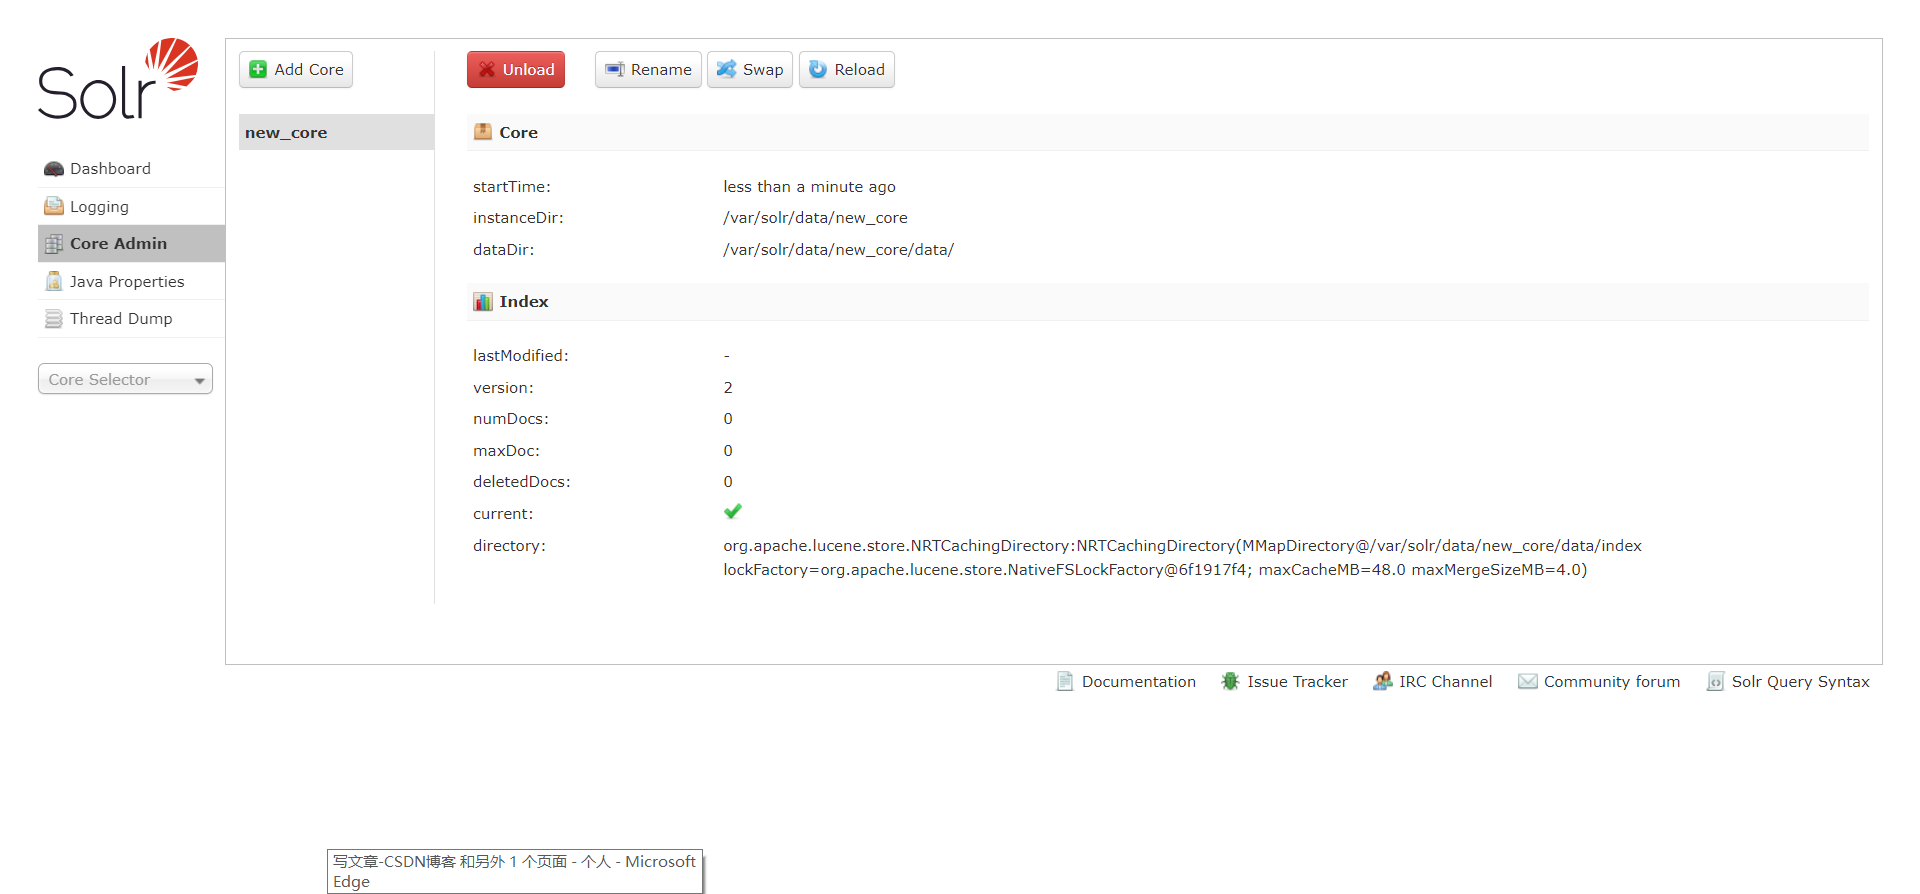
Task: Click the instanceDir path /var/solr/data/new_core
Action: tap(815, 218)
